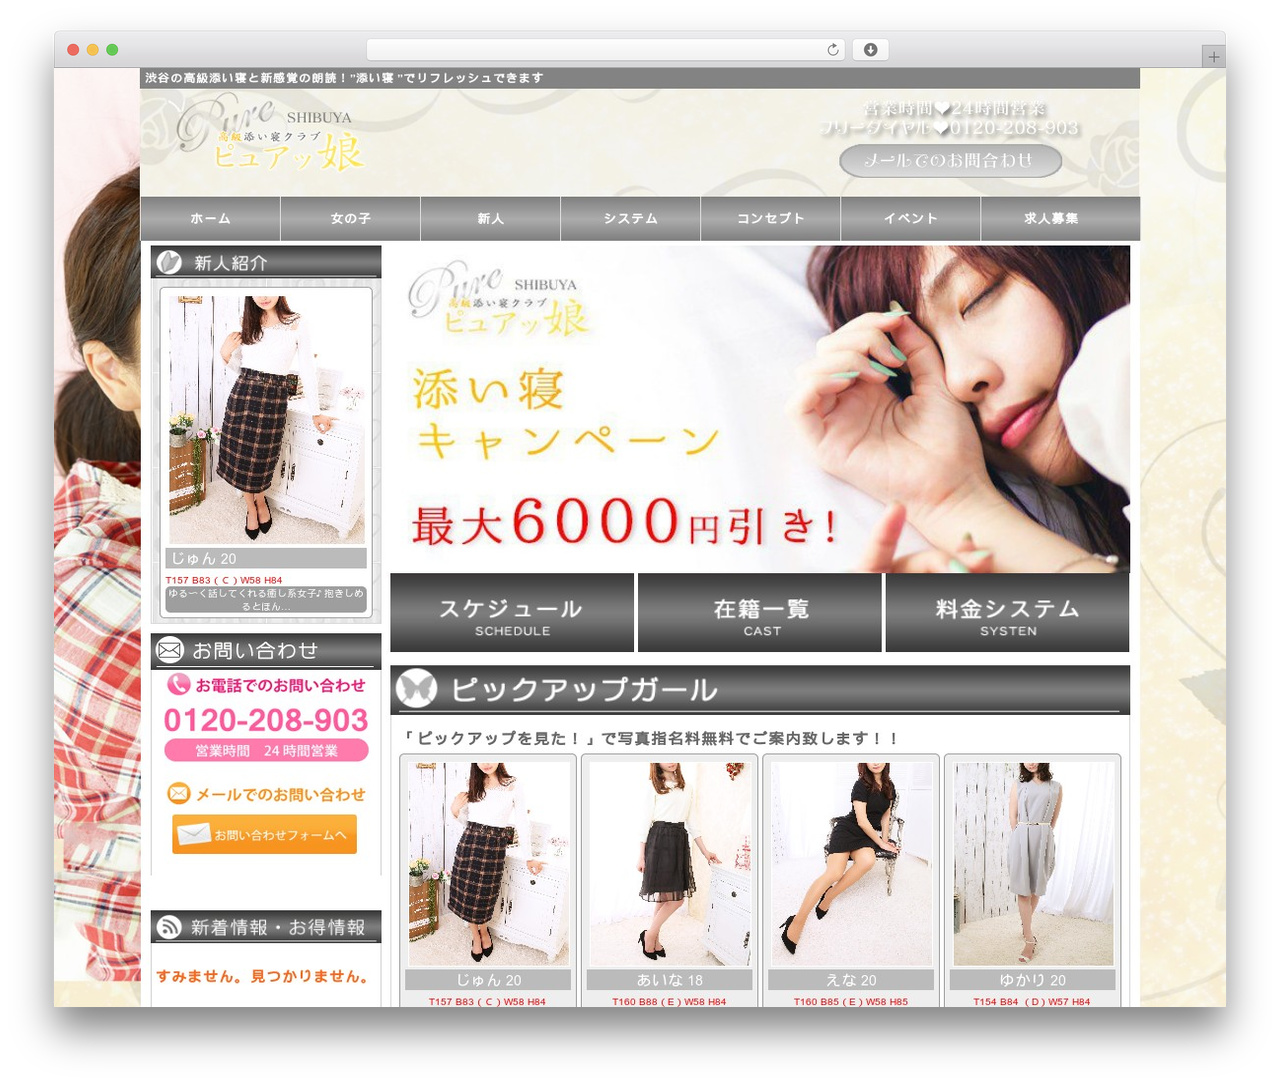Image resolution: width=1280 pixels, height=1084 pixels.
Task: Click the orange mail icon beside メールでのお問い合わせ
Action: [178, 793]
